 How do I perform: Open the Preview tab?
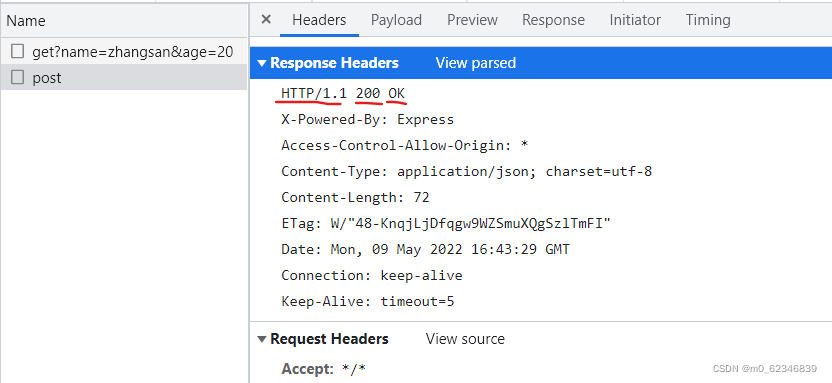tap(472, 20)
